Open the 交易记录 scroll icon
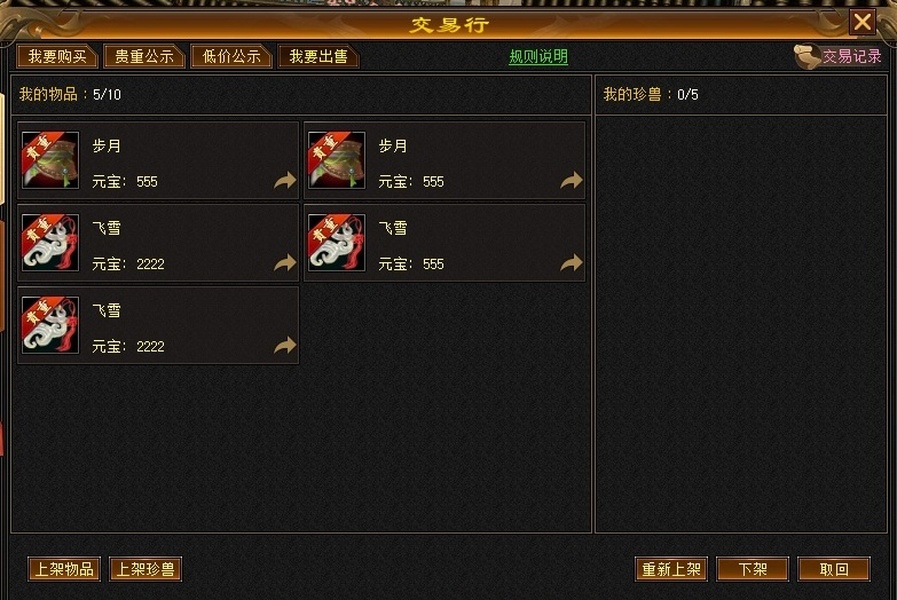Screen dimensions: 897x600 tap(807, 57)
